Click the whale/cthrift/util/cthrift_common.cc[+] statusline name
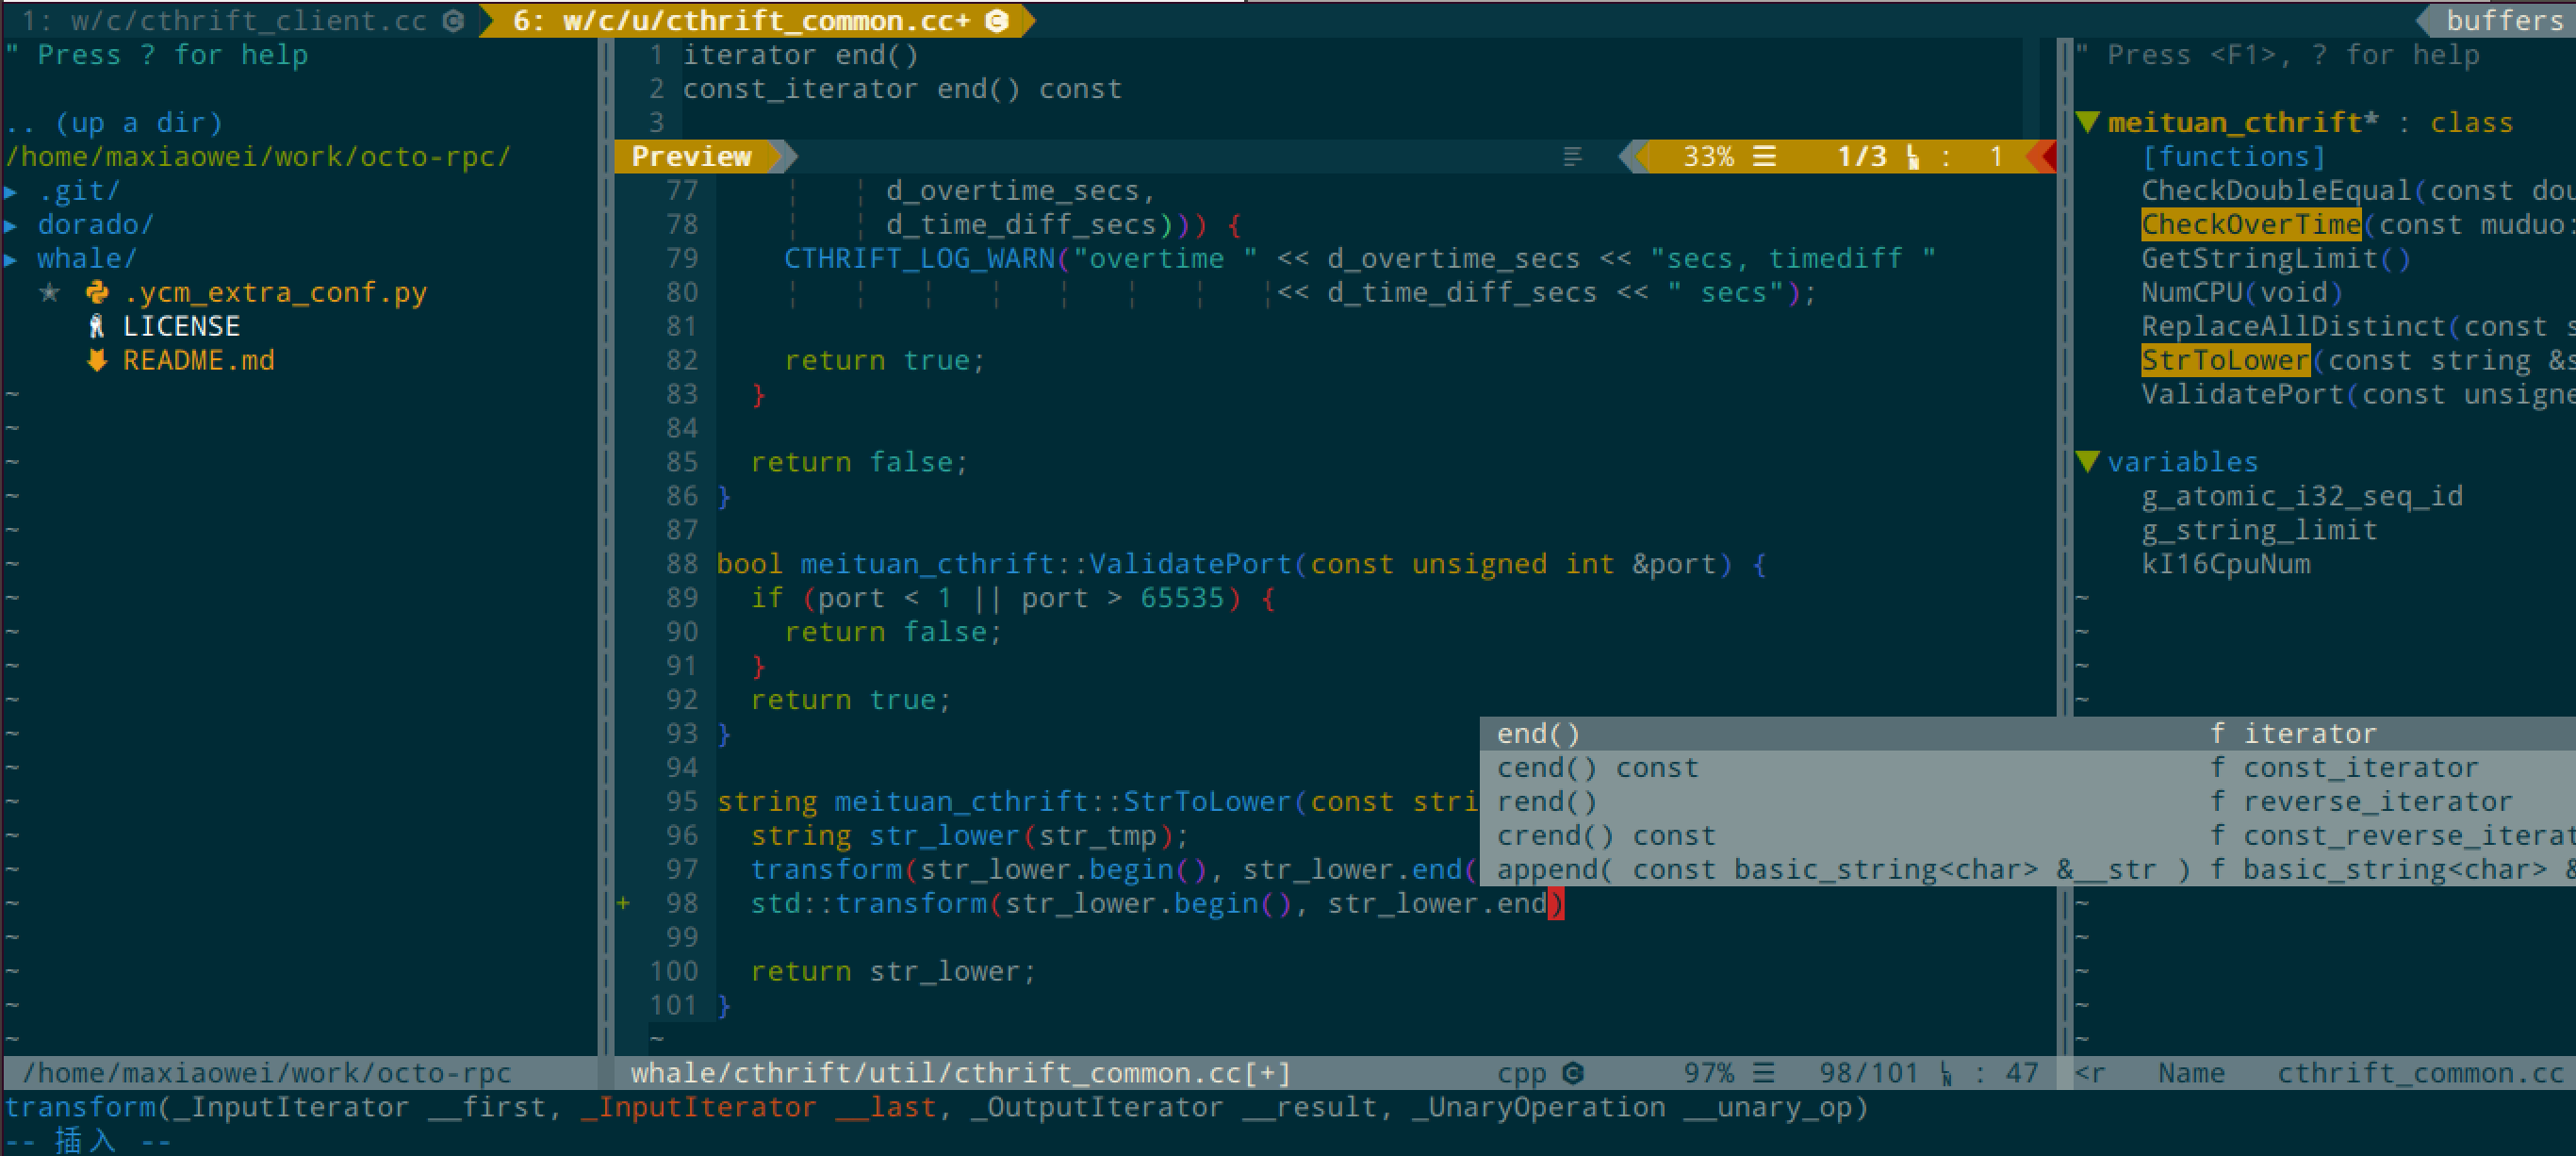The width and height of the screenshot is (2576, 1156). (x=960, y=1073)
